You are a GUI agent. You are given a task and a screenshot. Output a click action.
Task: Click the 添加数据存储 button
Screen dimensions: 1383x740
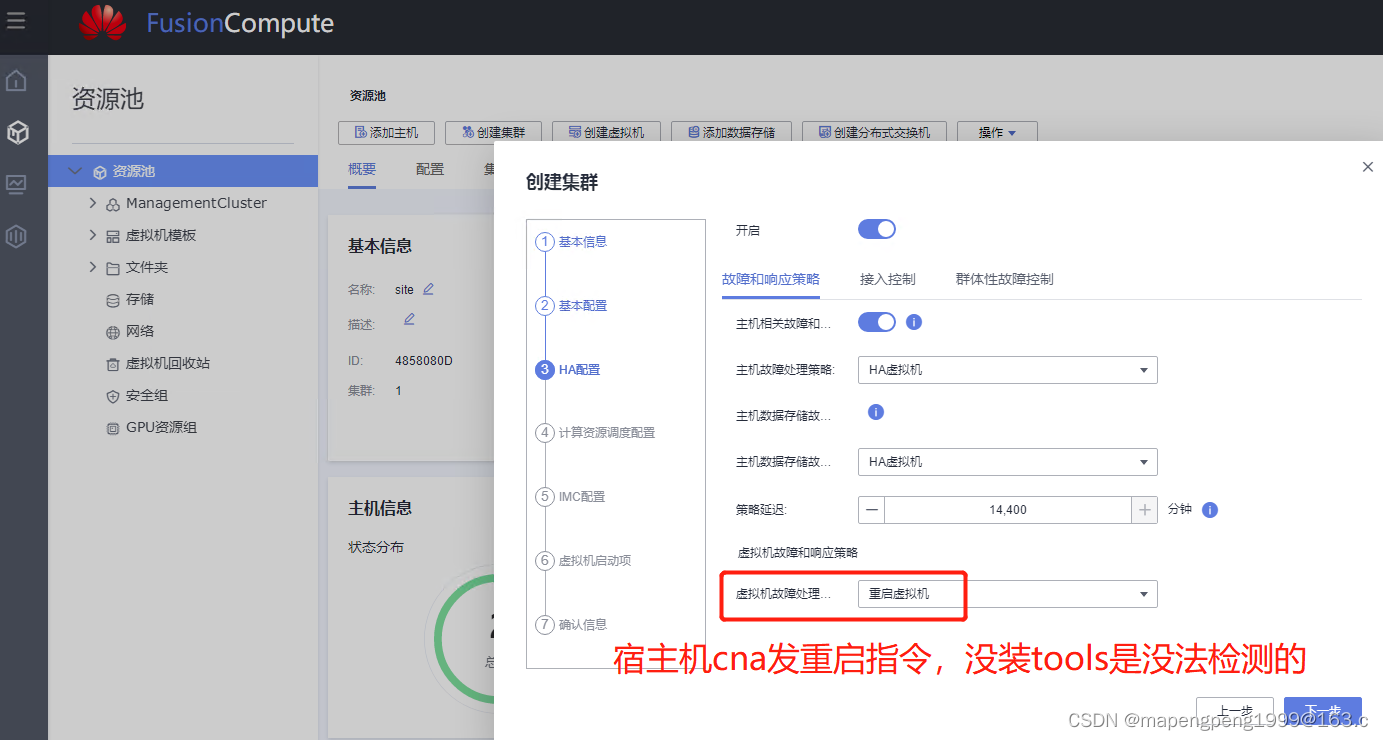tap(731, 132)
